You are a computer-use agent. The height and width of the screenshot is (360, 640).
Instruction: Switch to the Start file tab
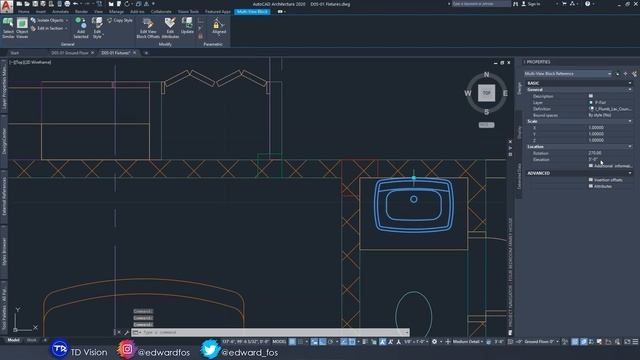(15, 53)
